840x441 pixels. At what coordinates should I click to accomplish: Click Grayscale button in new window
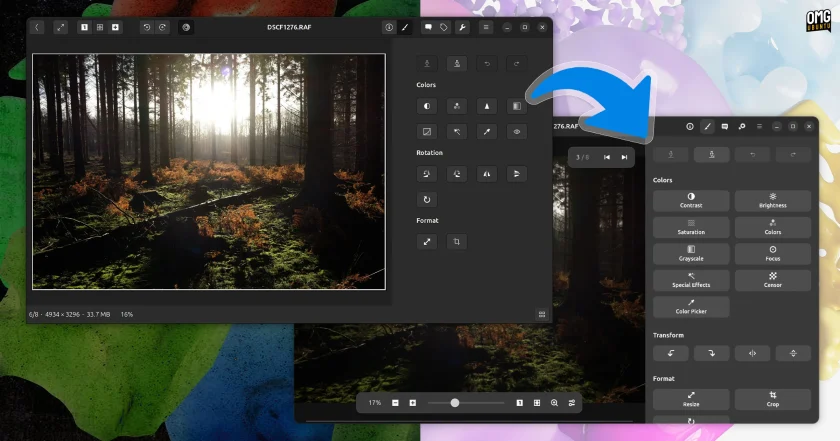(691, 253)
